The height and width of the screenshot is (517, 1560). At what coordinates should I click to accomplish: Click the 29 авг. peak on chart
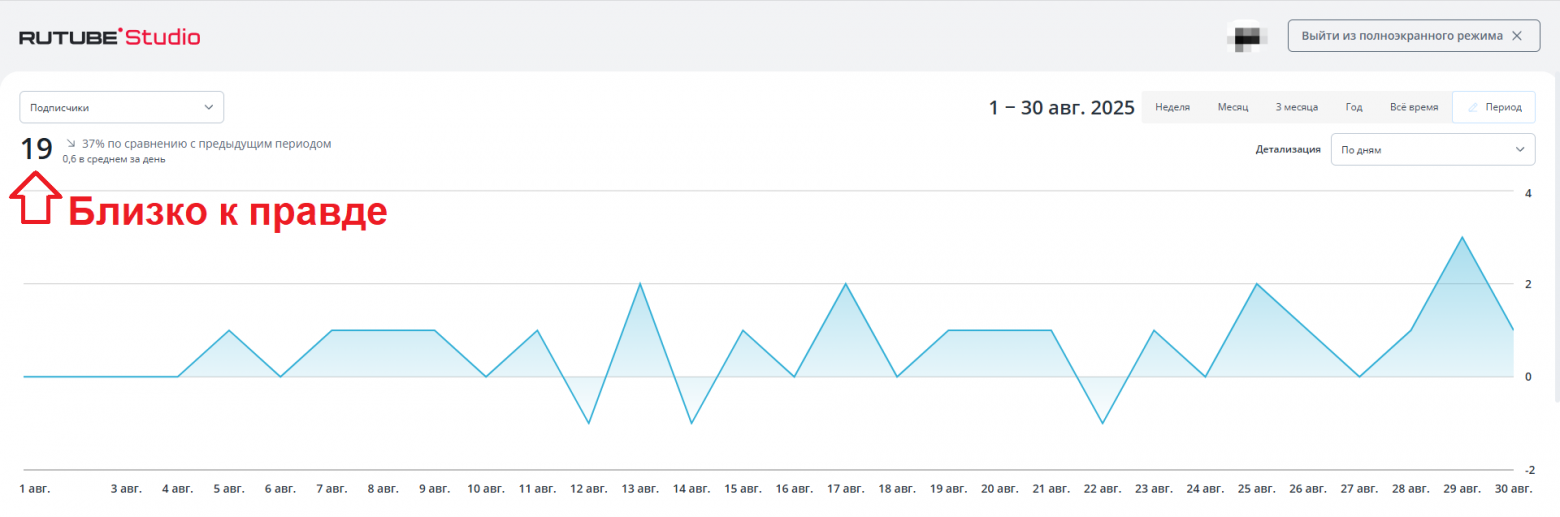(x=1462, y=238)
